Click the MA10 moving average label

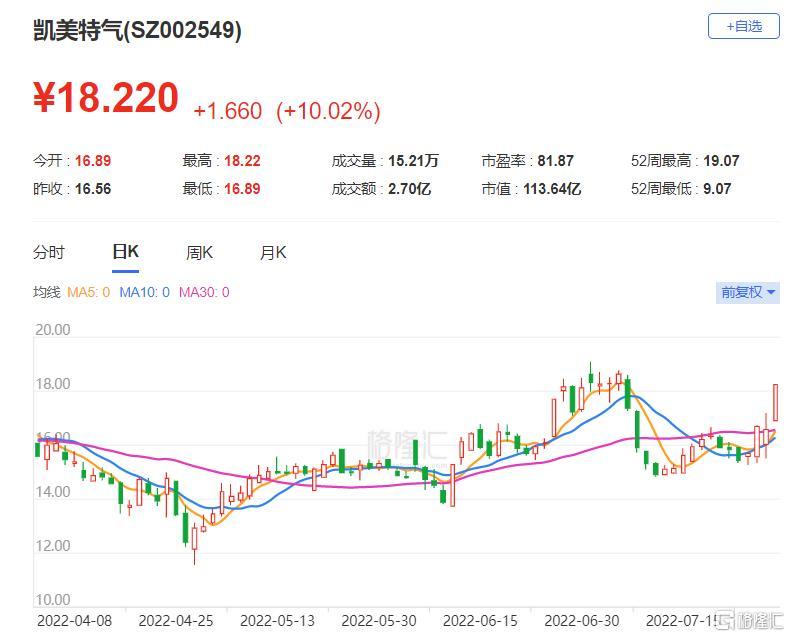tap(144, 292)
